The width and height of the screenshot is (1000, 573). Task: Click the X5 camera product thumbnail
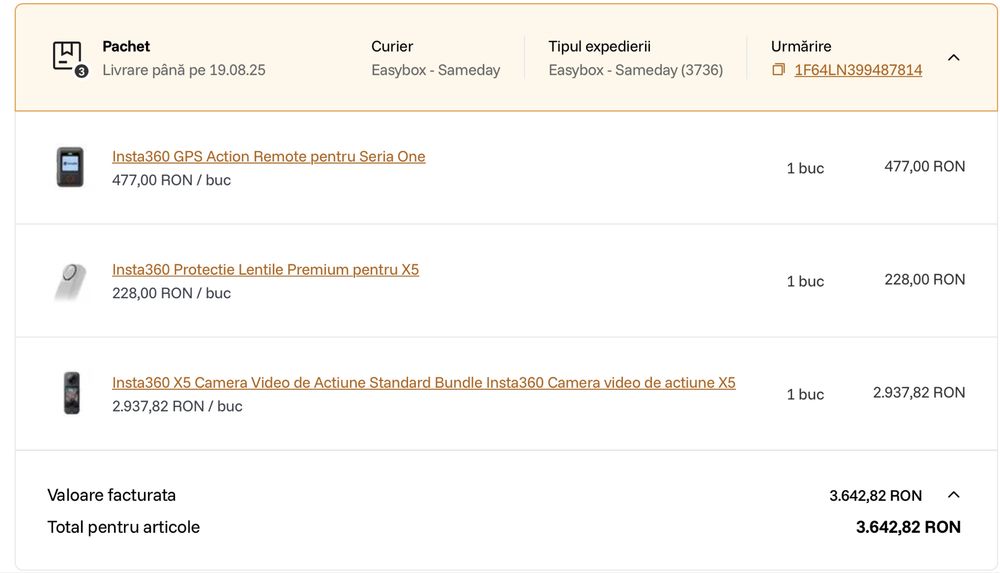71,393
